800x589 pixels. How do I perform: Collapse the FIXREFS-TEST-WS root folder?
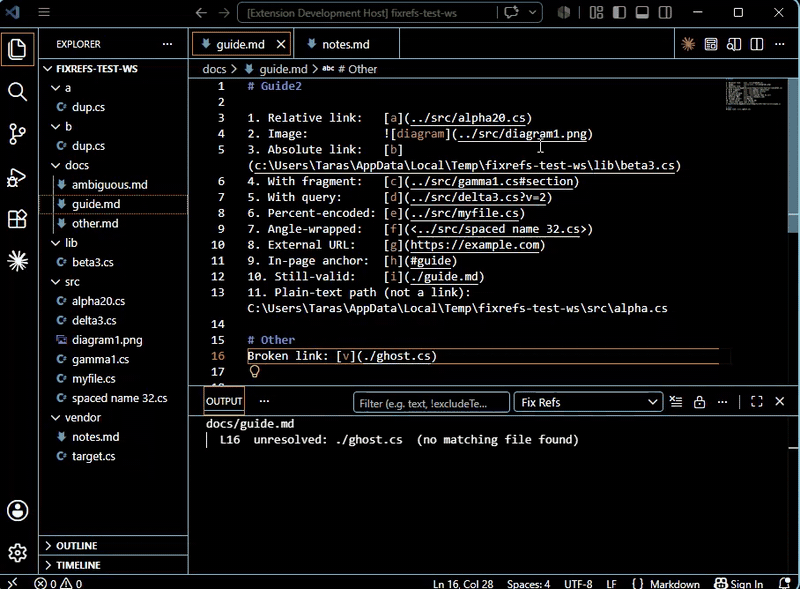coord(113,68)
